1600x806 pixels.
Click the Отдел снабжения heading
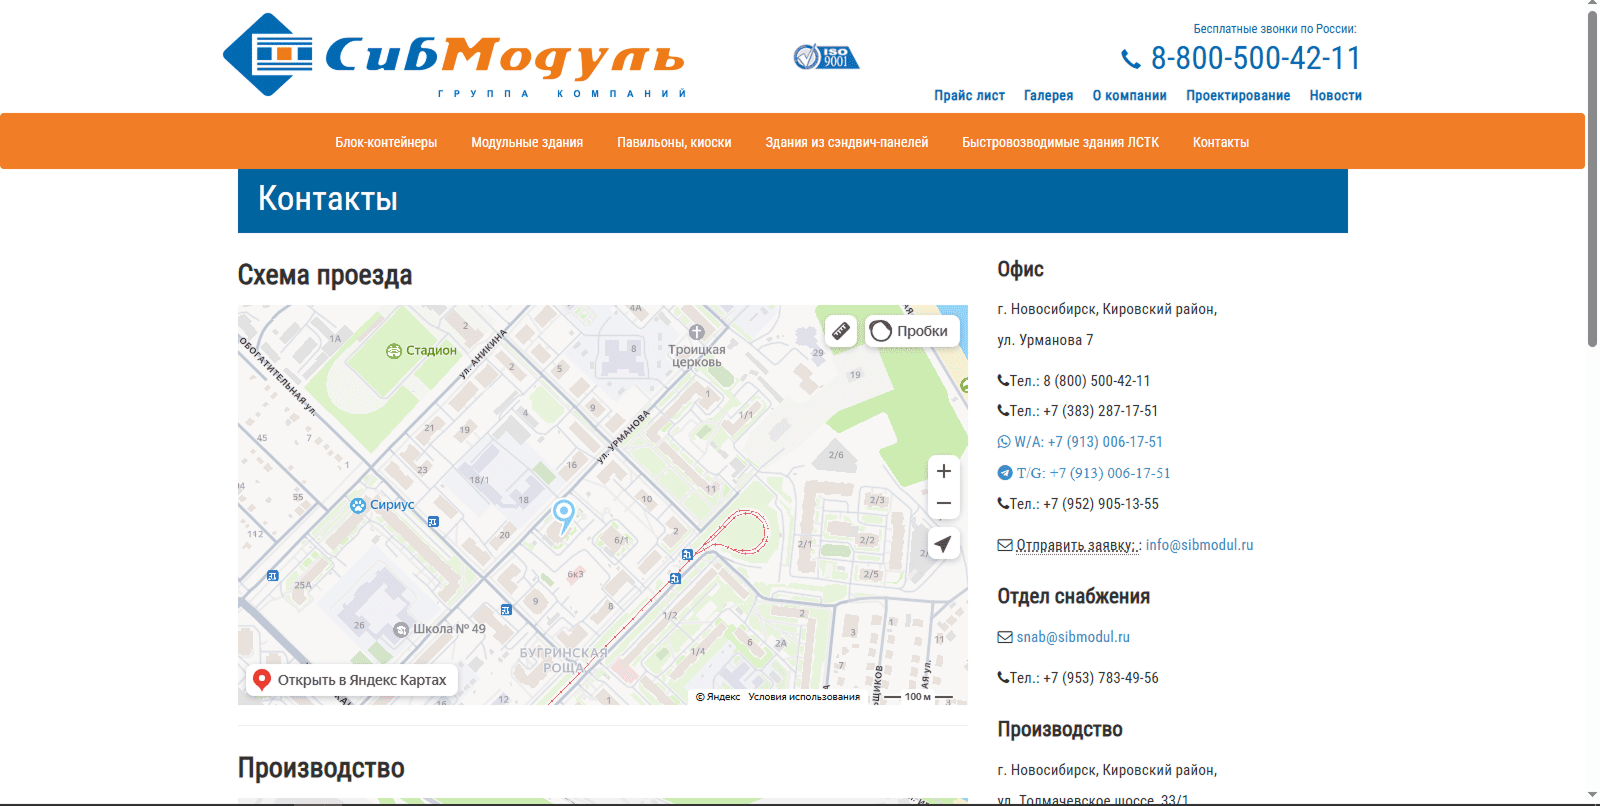(x=1073, y=596)
